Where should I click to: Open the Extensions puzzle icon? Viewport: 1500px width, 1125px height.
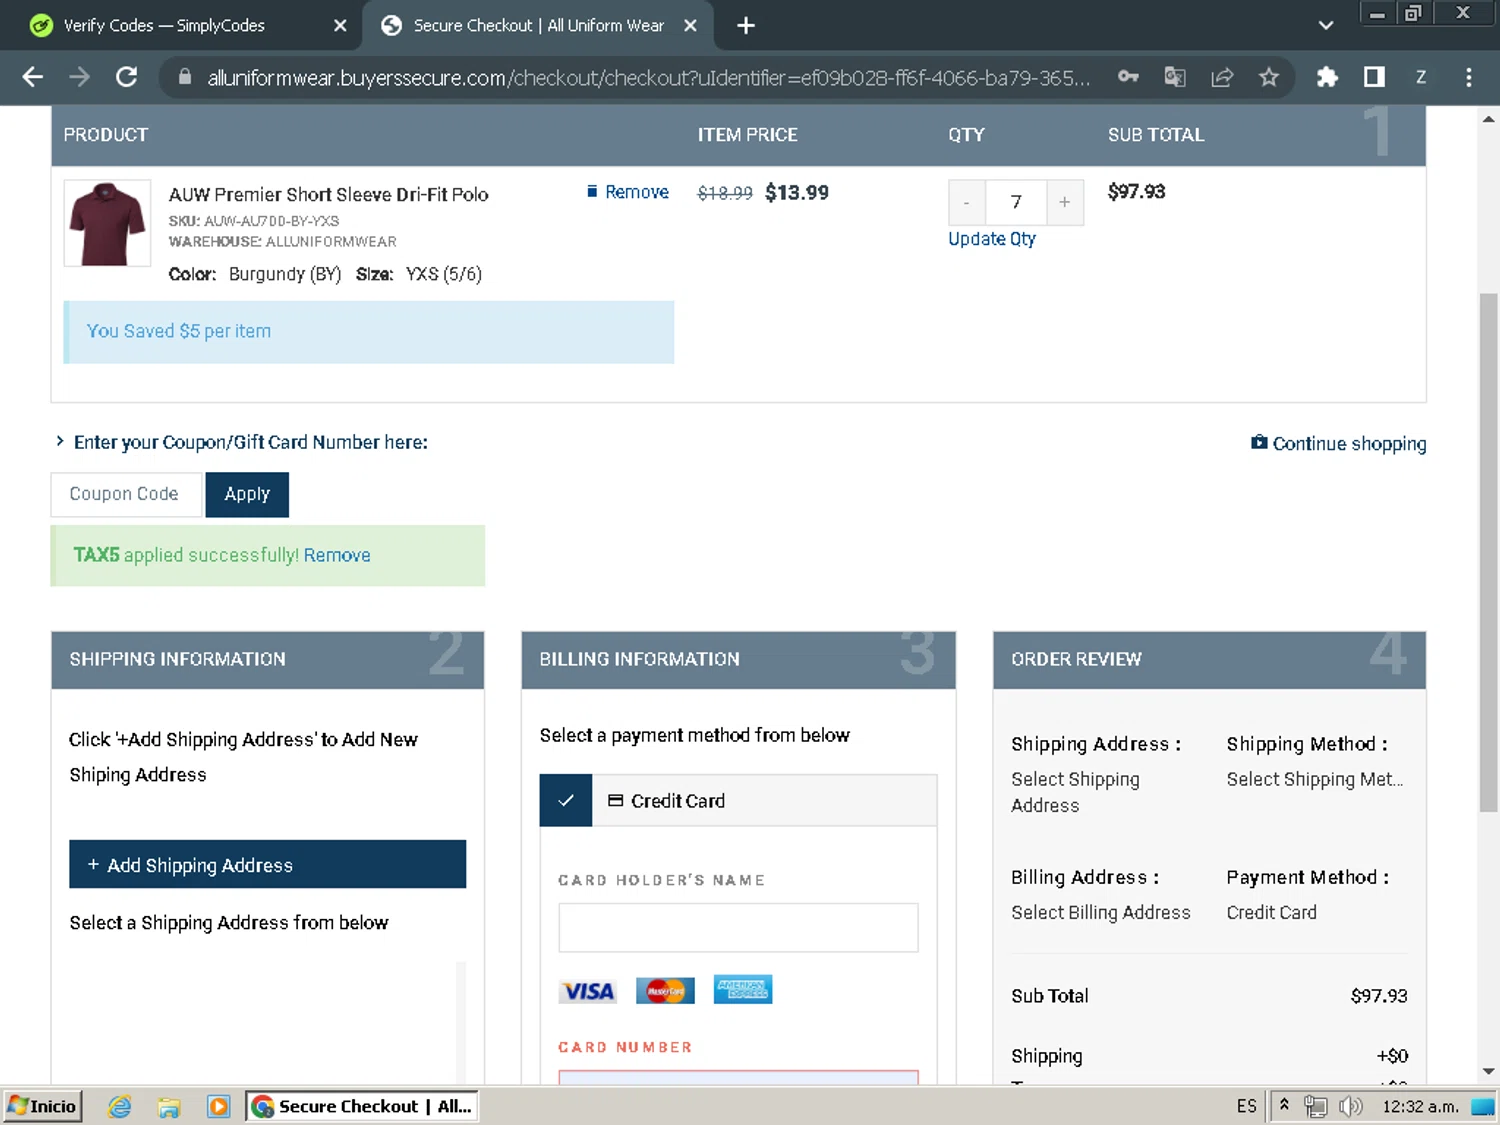pyautogui.click(x=1327, y=77)
